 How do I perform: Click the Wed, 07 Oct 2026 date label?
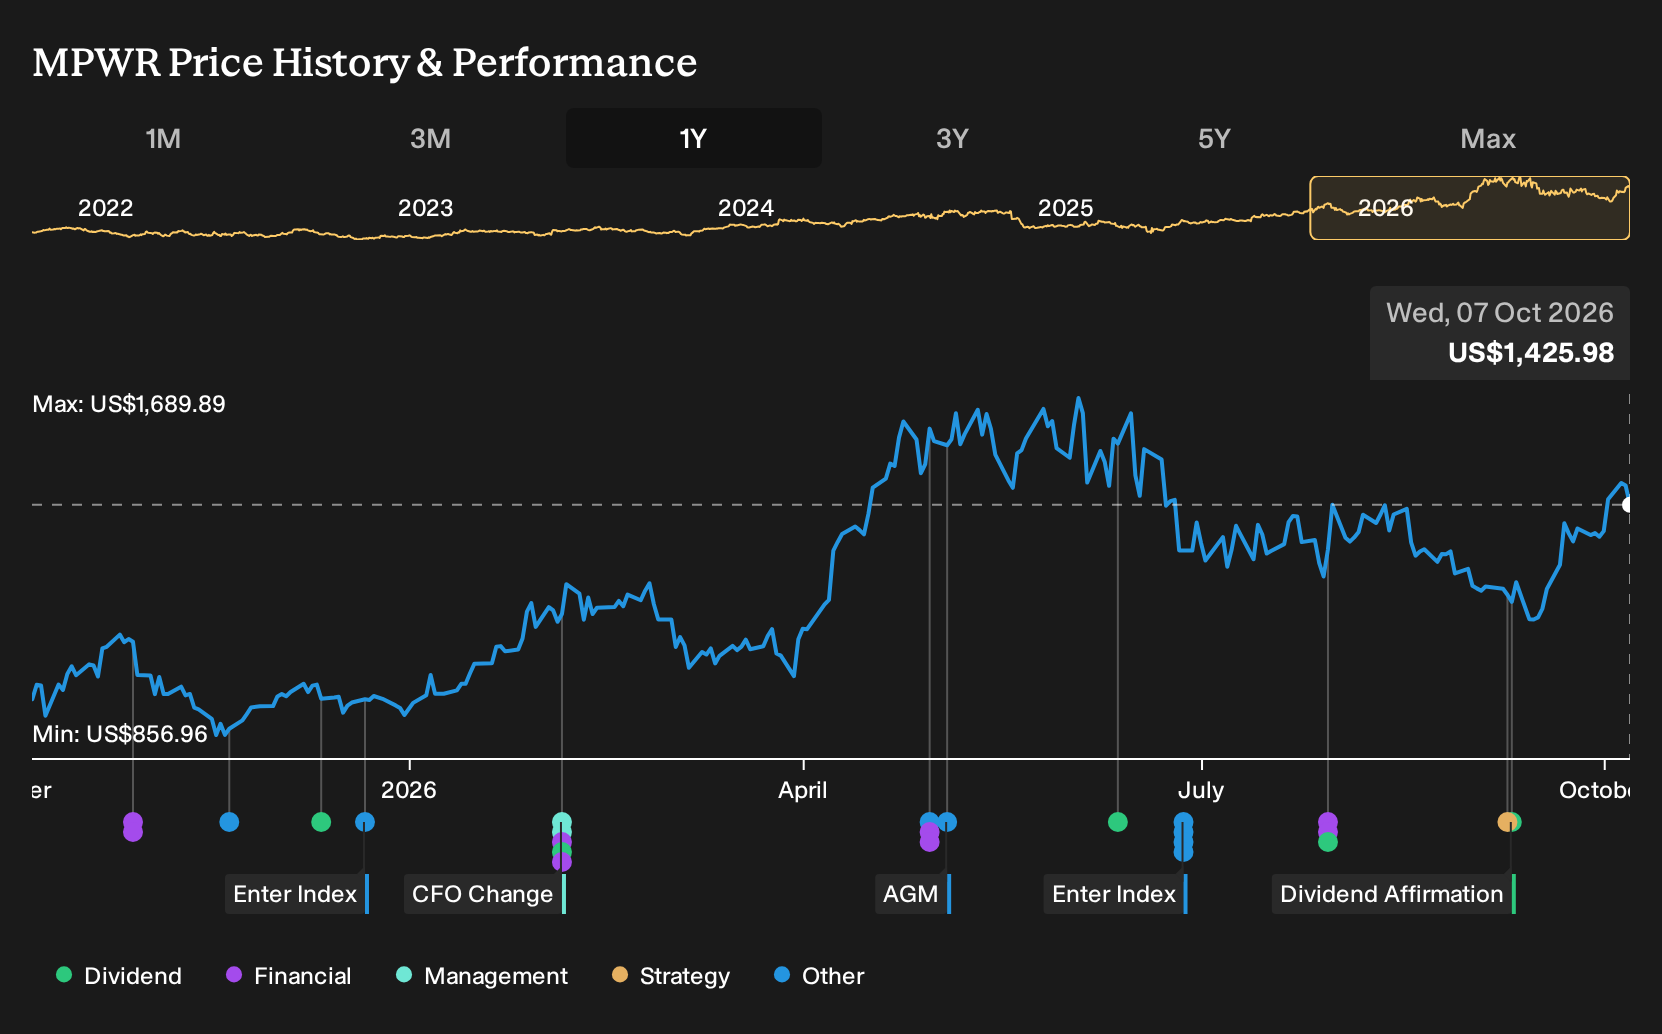(x=1500, y=313)
